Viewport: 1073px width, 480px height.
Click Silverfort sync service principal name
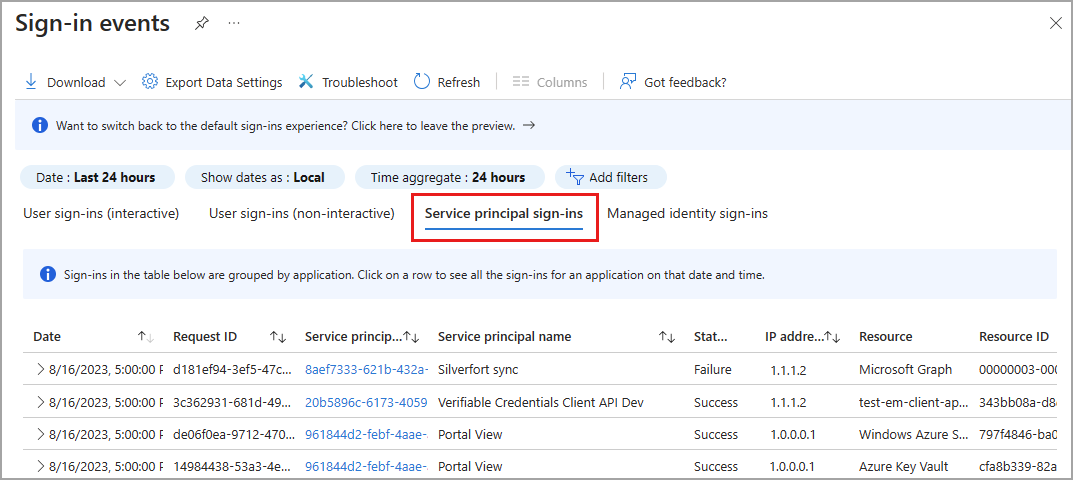478,369
